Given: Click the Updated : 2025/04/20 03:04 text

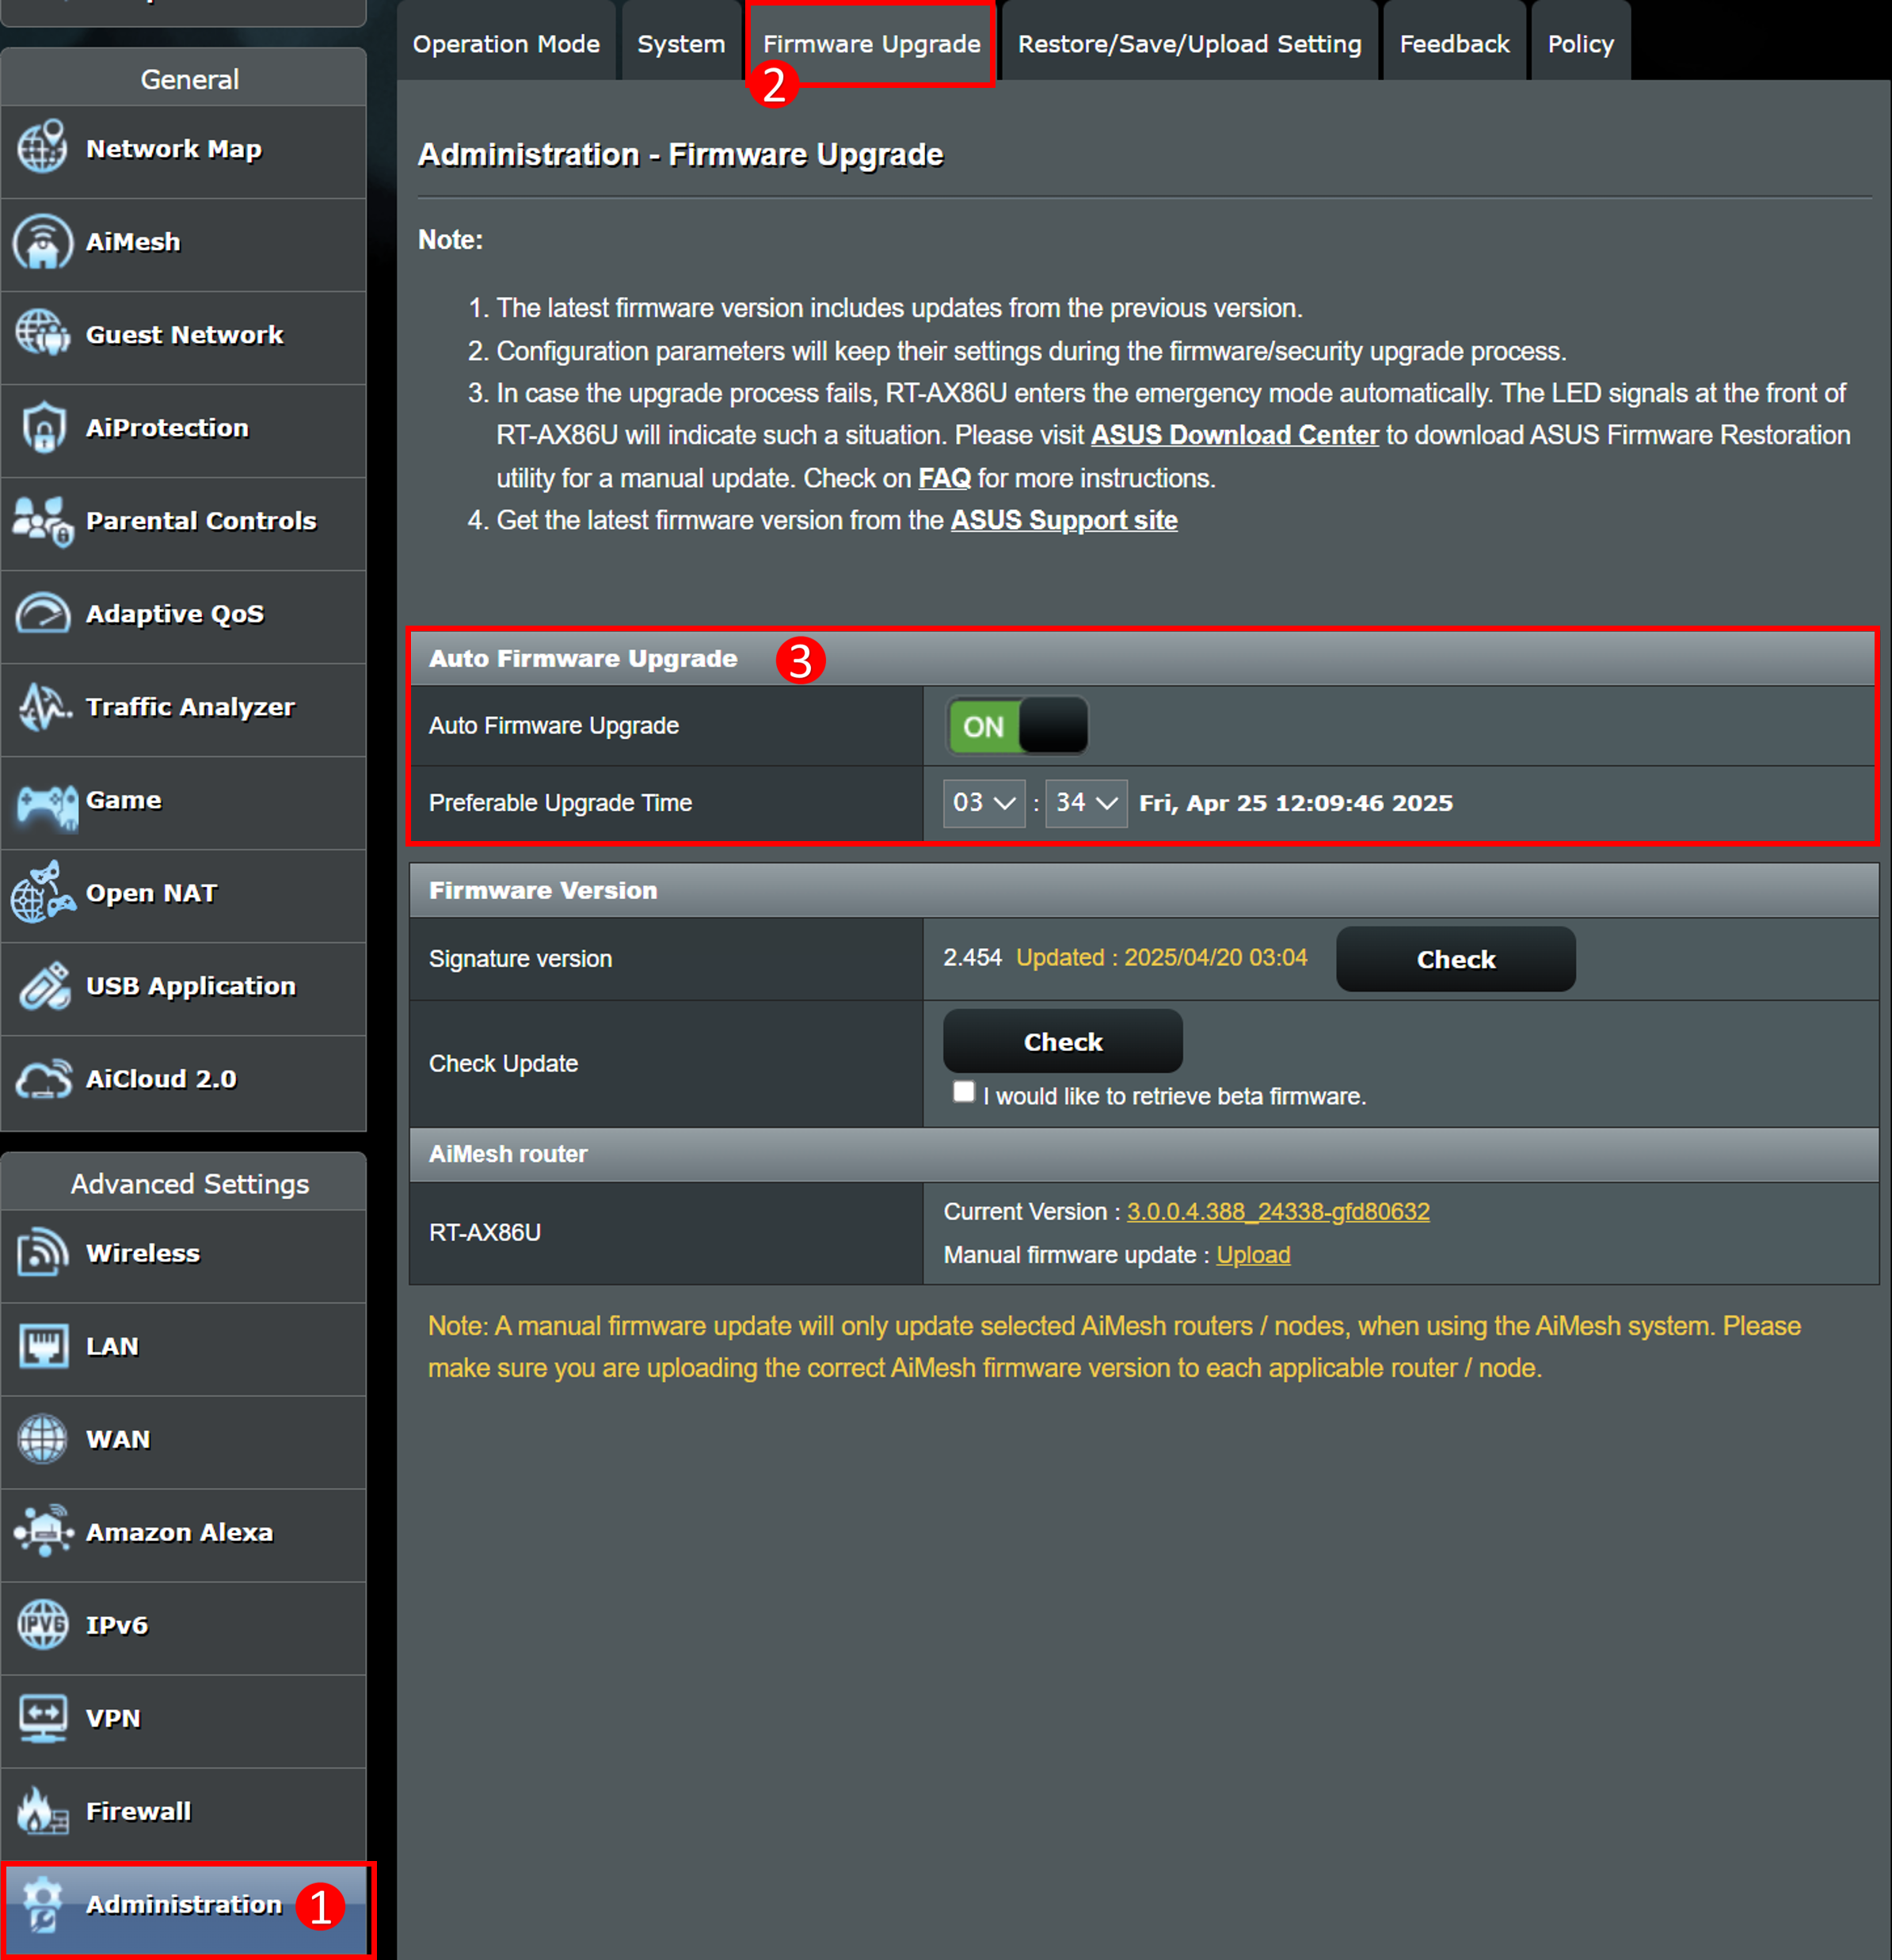Looking at the screenshot, I should (1161, 957).
